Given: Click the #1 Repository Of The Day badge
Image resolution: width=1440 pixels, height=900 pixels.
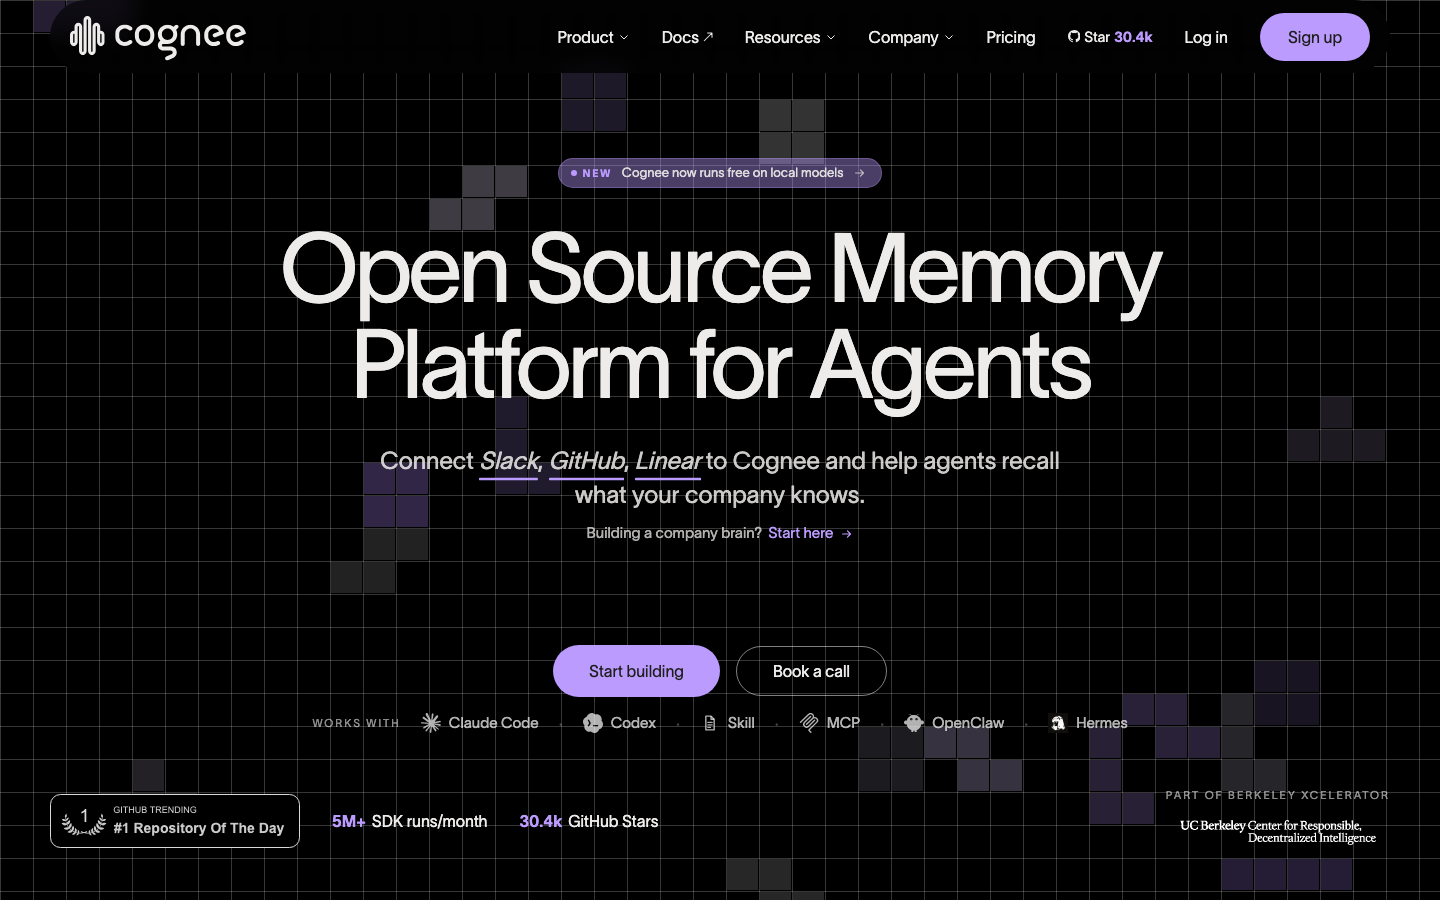Looking at the screenshot, I should 175,821.
